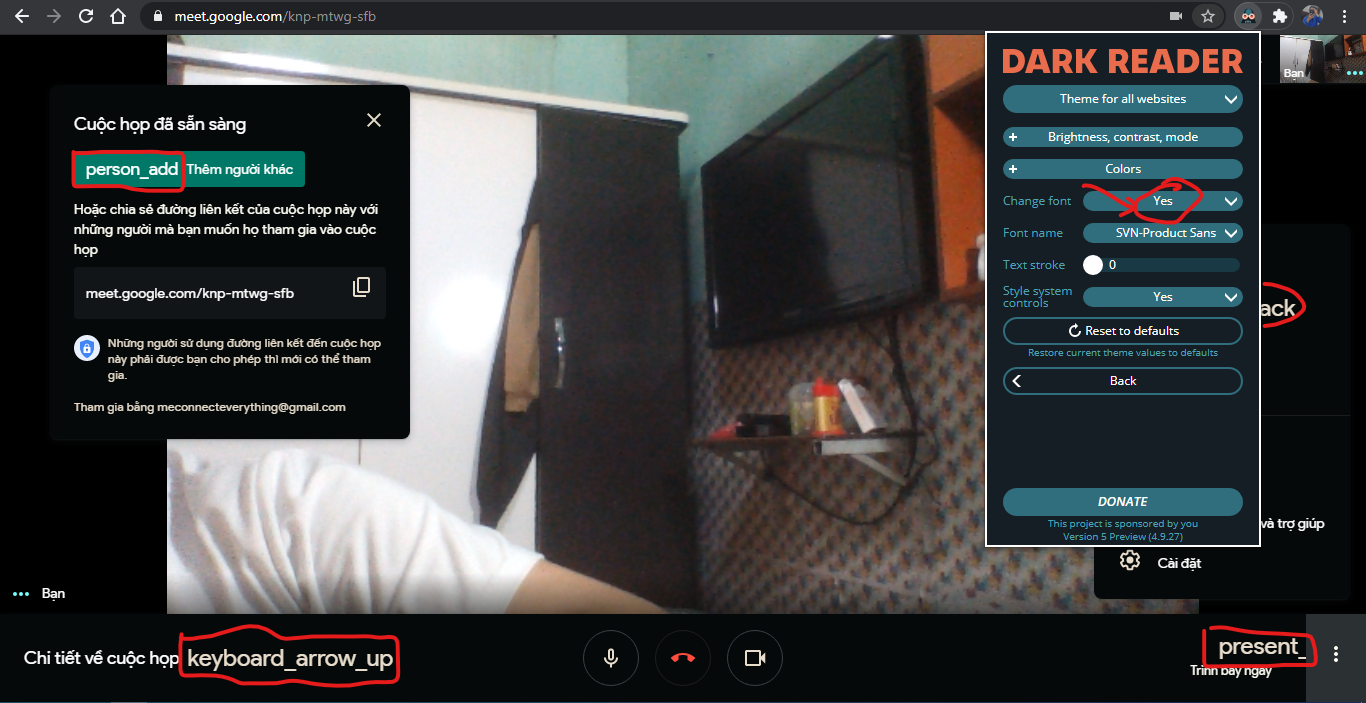1366x703 pixels.
Task: Click the blue lock shield icon in dialog
Action: [x=87, y=348]
